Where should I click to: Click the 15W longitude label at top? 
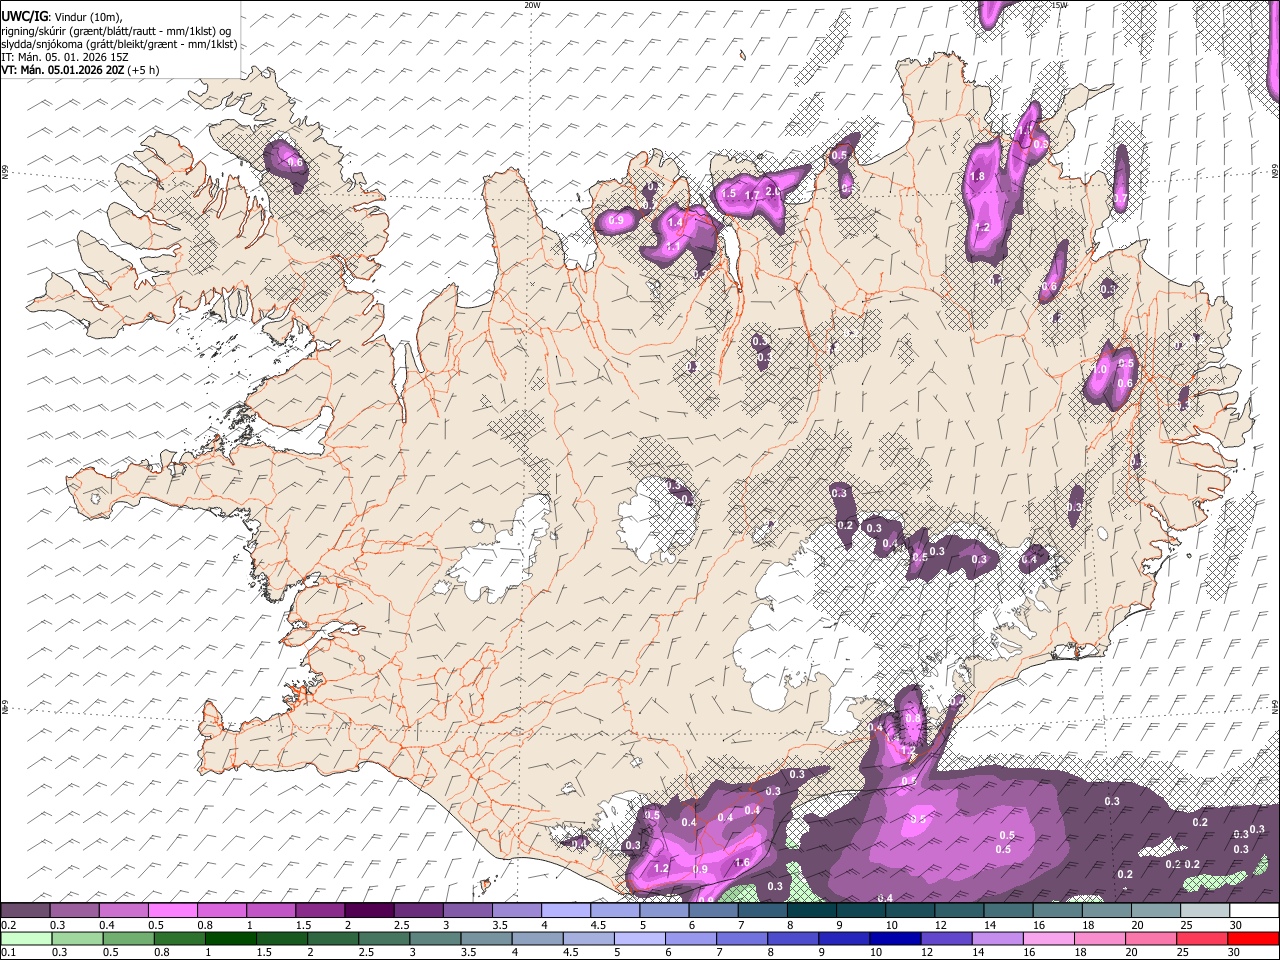click(x=1059, y=5)
